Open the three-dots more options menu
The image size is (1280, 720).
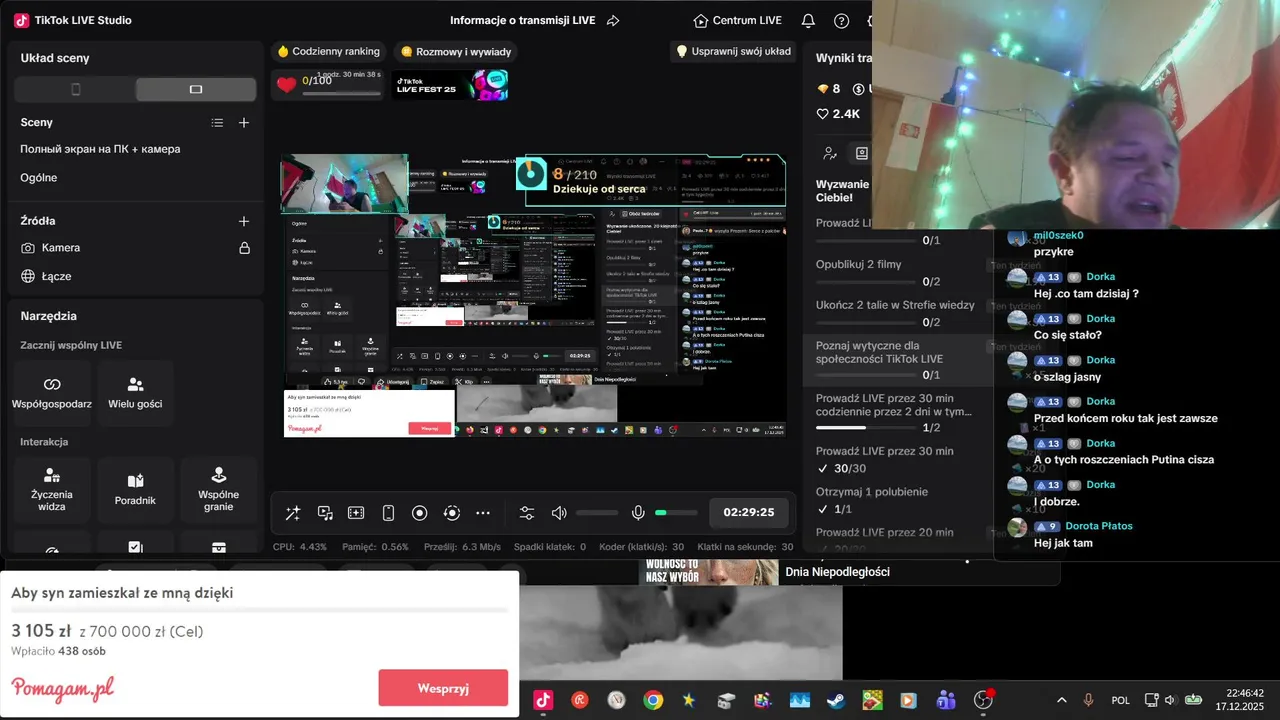coord(483,513)
